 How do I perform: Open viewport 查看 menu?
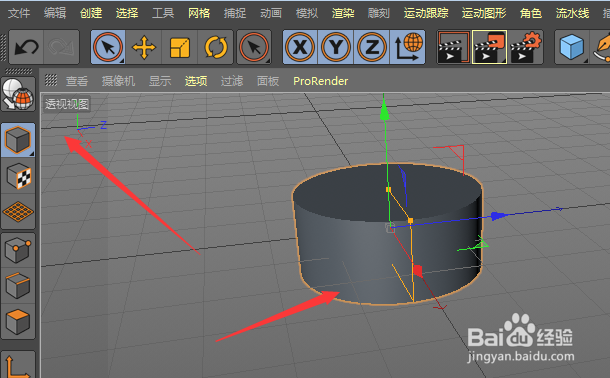pyautogui.click(x=77, y=81)
